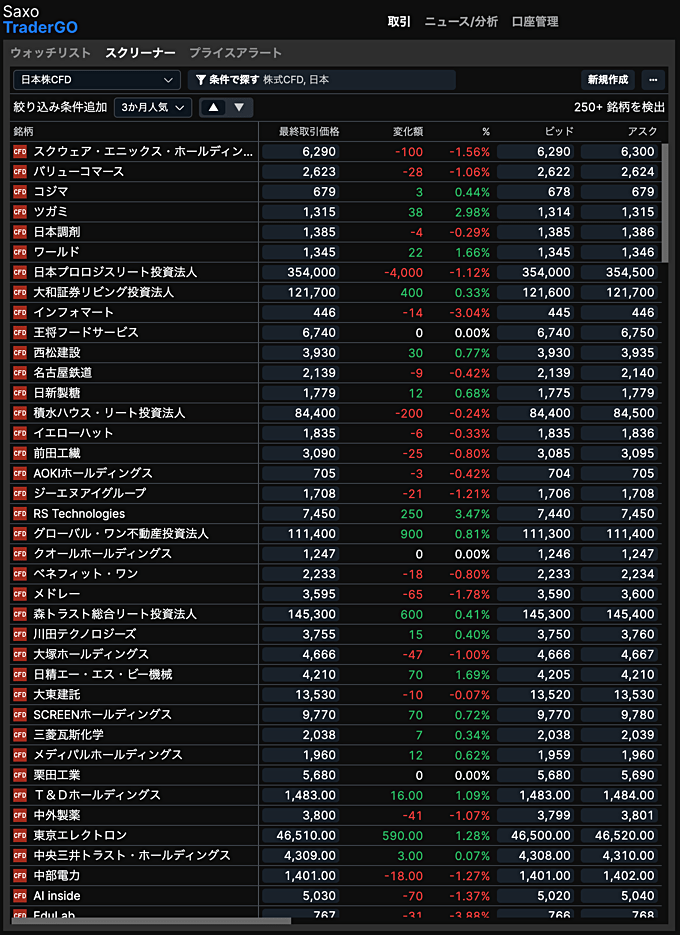Image resolution: width=680 pixels, height=935 pixels.
Task: Select the ベネフィット・ワン row name
Action: 86,574
